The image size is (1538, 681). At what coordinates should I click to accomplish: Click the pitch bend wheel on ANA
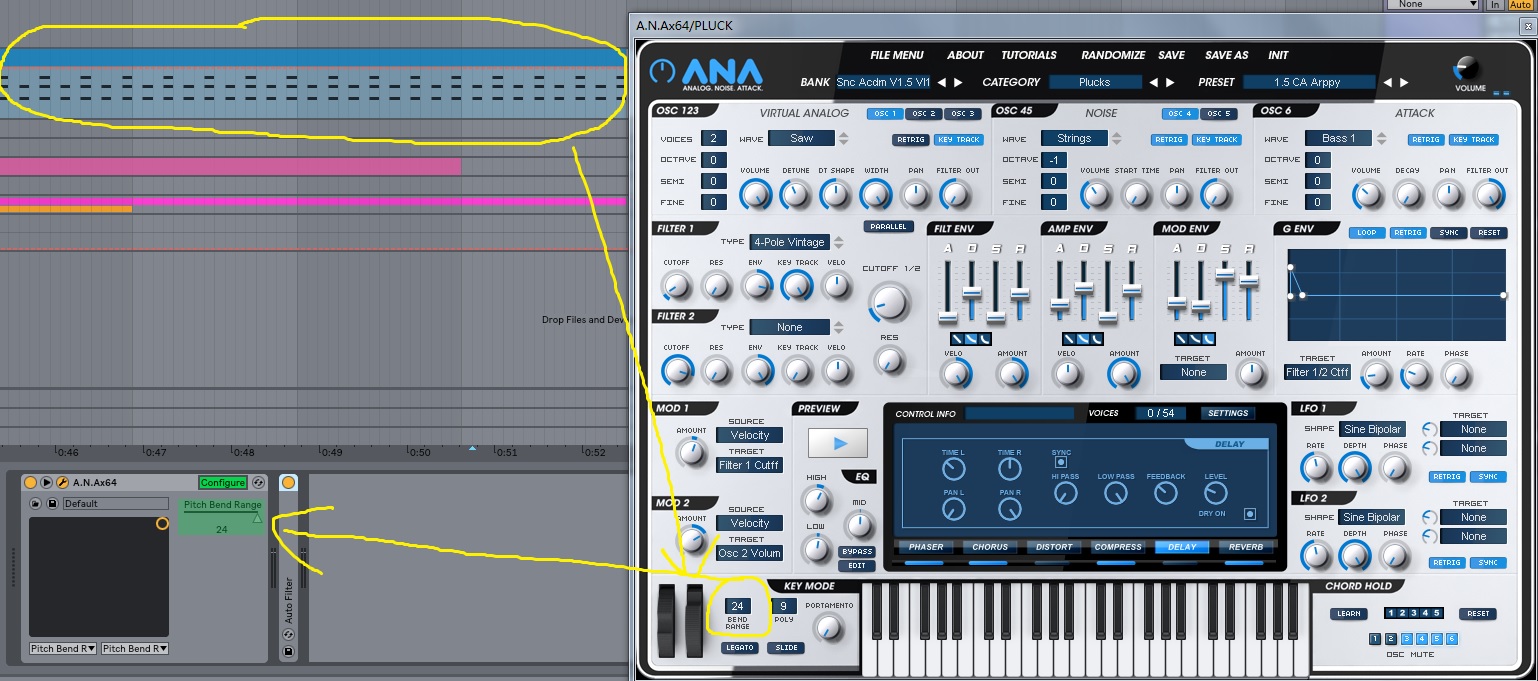665,622
